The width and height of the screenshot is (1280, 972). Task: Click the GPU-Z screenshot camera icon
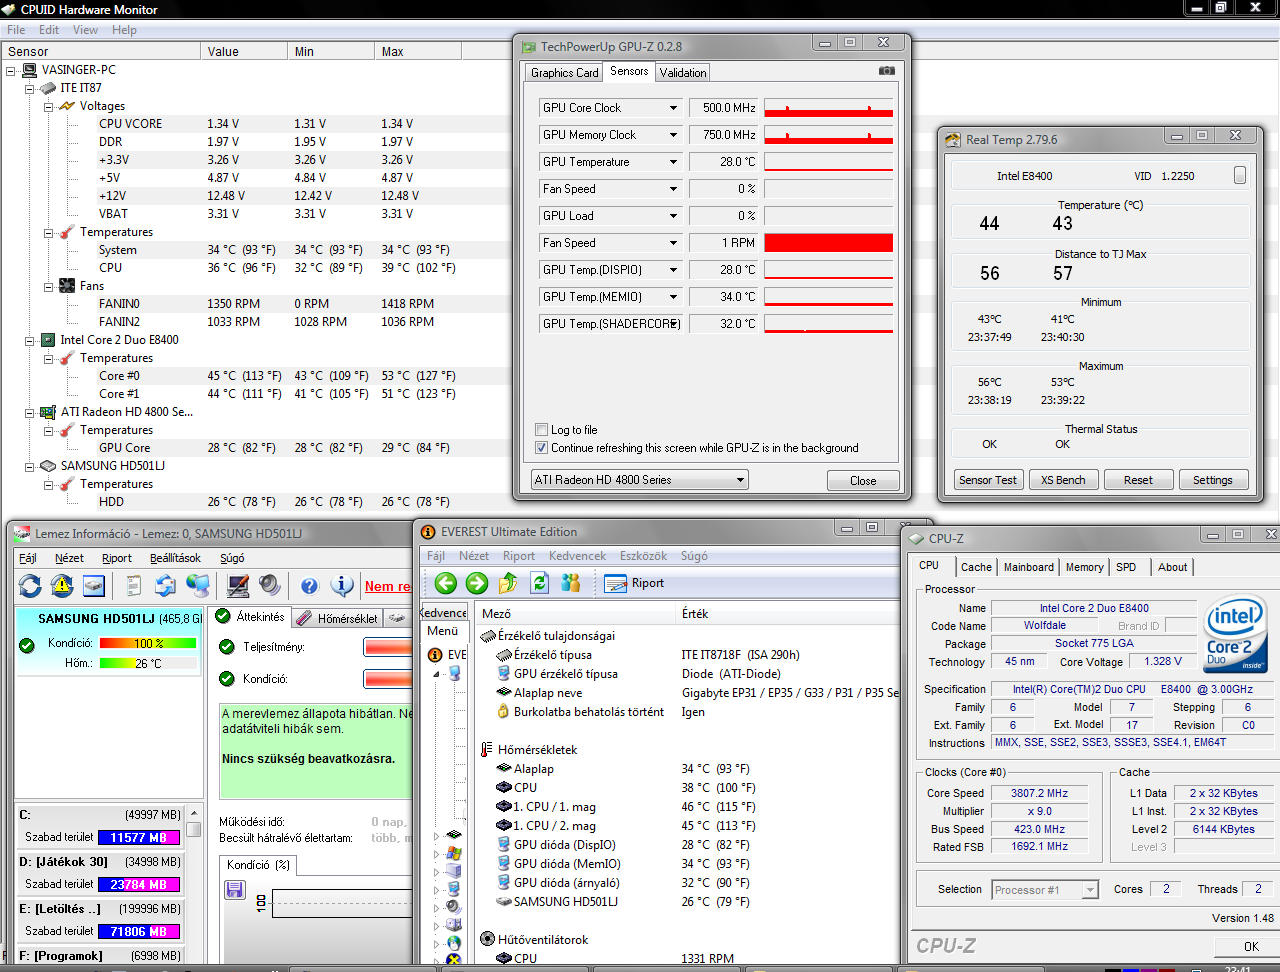pos(887,71)
